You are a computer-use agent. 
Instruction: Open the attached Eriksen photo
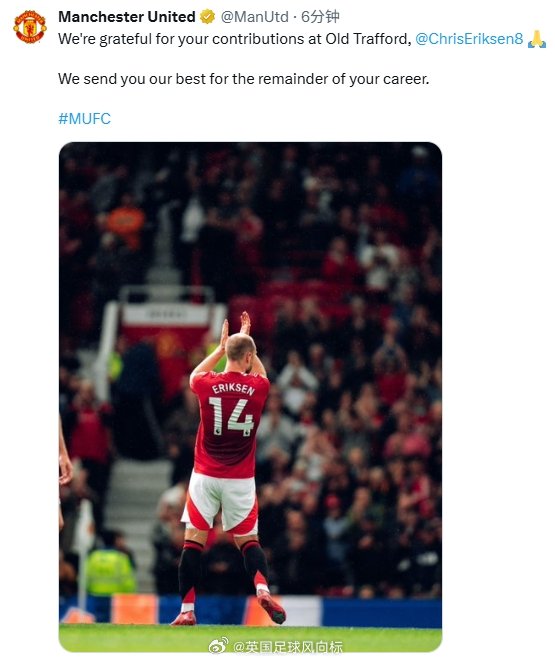(x=250, y=397)
